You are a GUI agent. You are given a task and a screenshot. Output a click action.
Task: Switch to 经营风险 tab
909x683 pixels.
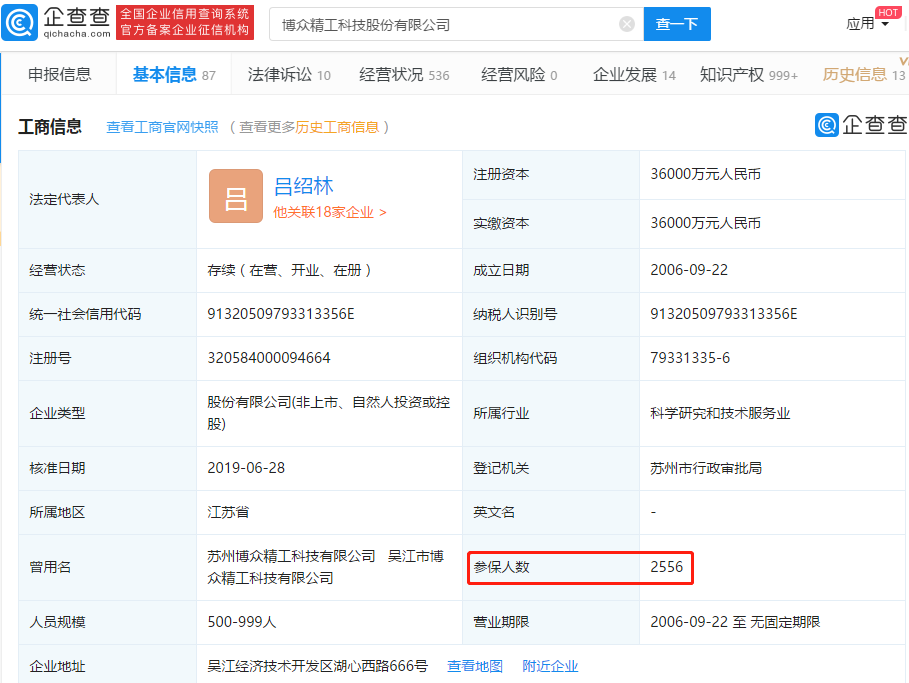click(x=519, y=74)
